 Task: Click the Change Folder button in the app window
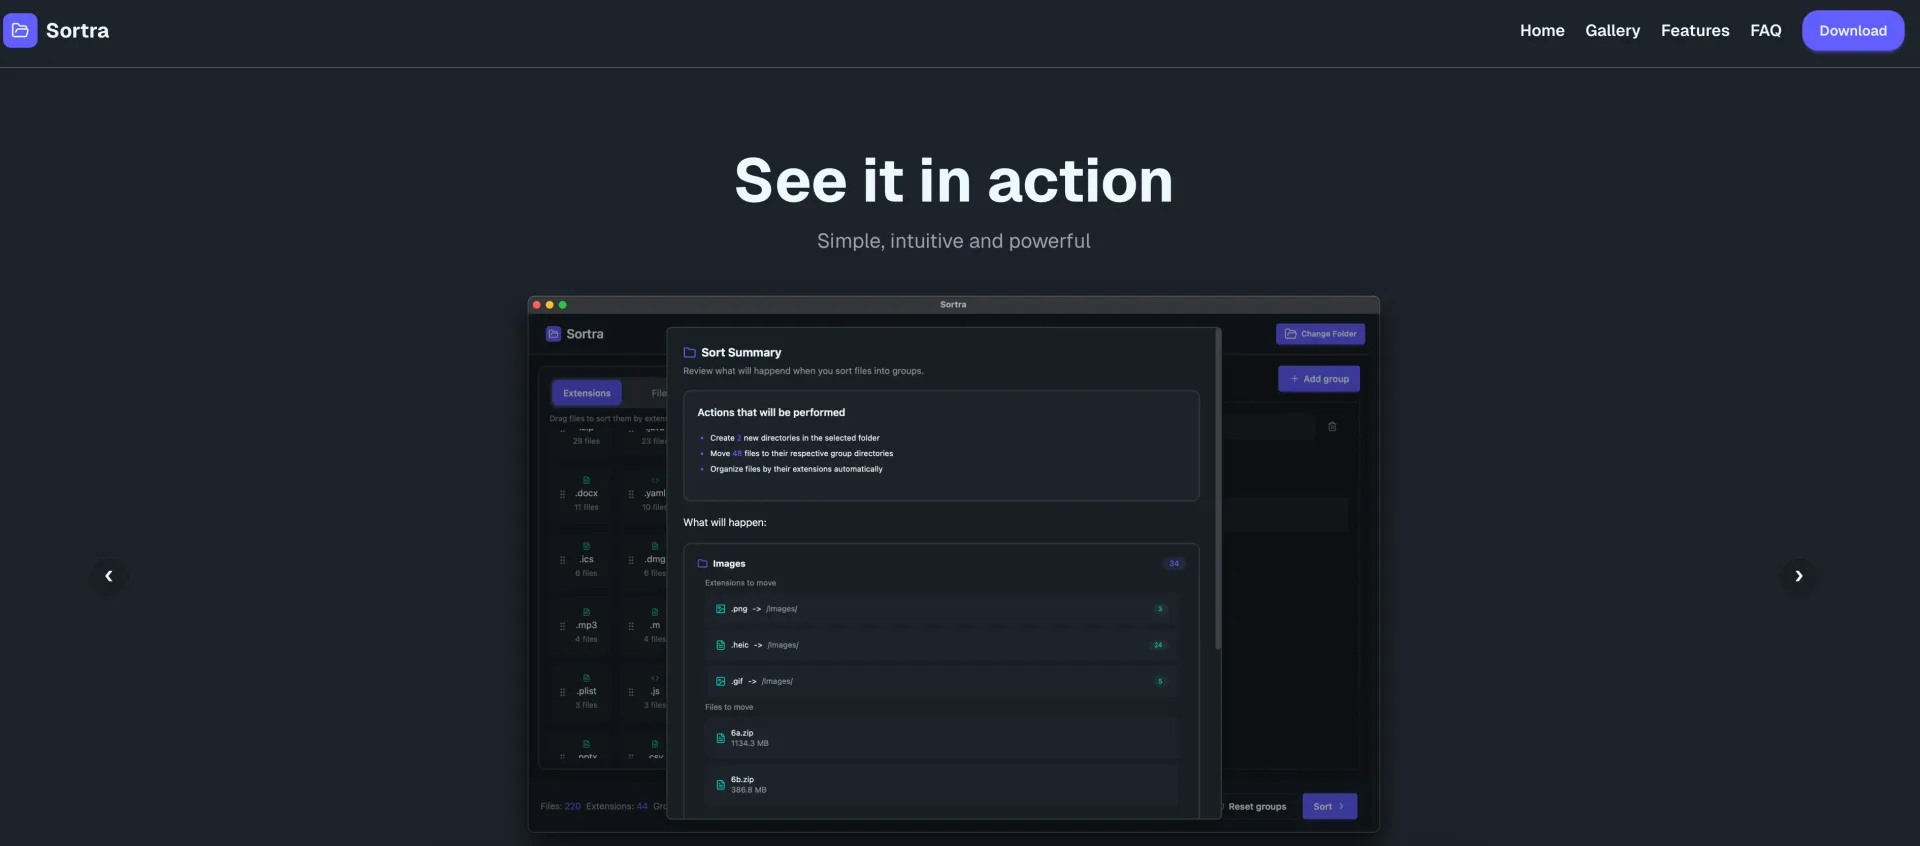(x=1320, y=334)
